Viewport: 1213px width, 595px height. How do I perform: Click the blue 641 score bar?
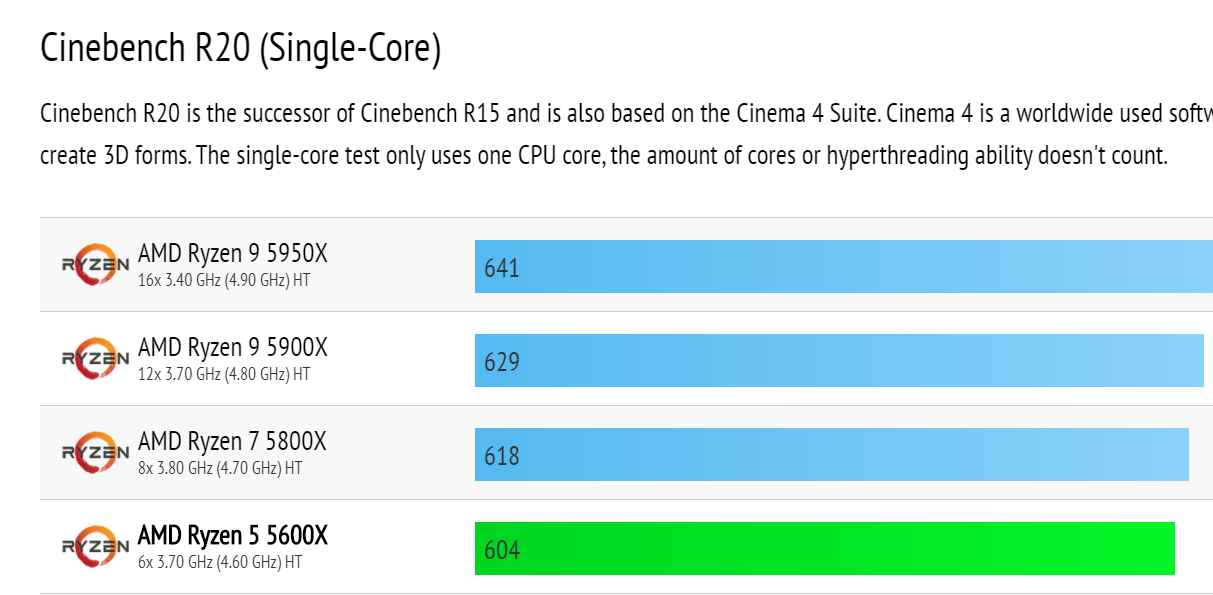point(843,267)
